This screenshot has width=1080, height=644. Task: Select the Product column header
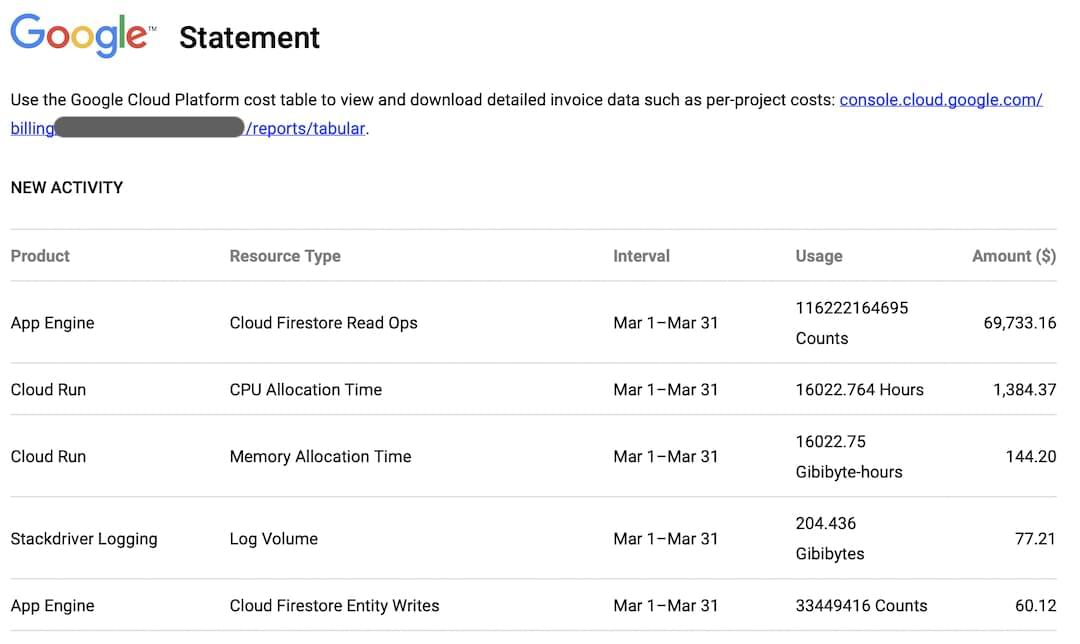click(x=40, y=256)
